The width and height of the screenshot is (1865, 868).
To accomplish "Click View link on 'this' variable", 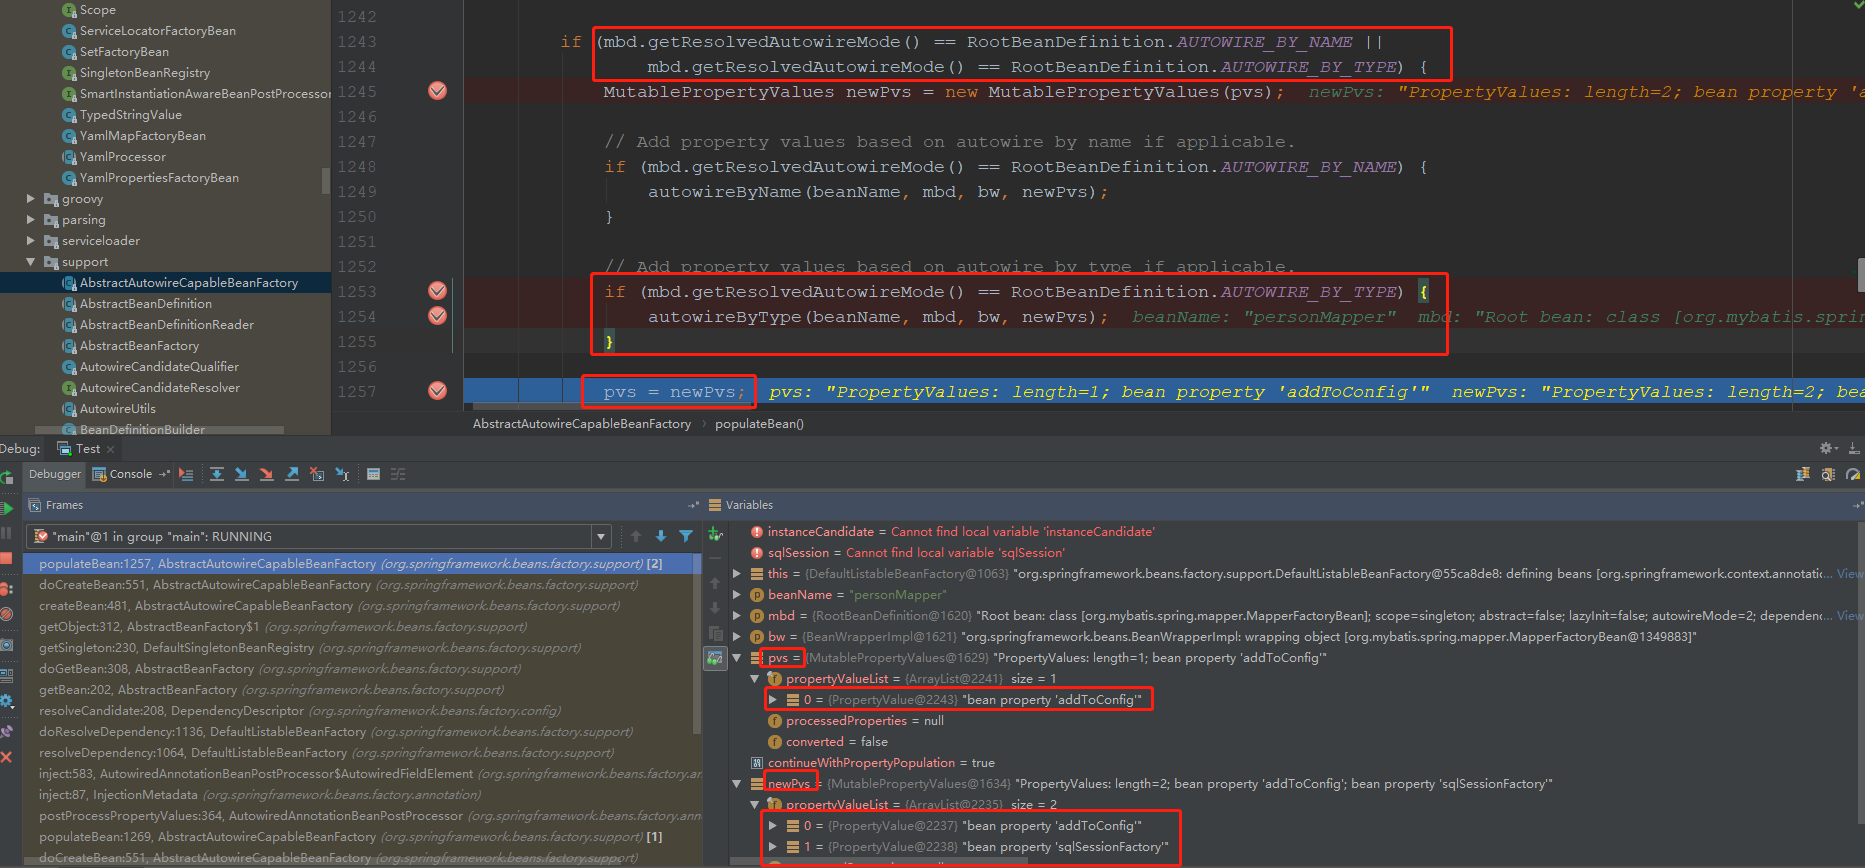I will pyautogui.click(x=1850, y=574).
